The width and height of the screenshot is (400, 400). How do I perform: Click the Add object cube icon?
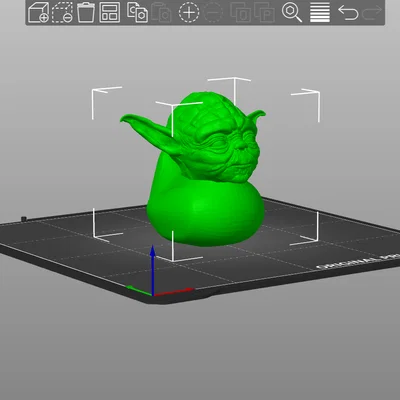[38, 12]
